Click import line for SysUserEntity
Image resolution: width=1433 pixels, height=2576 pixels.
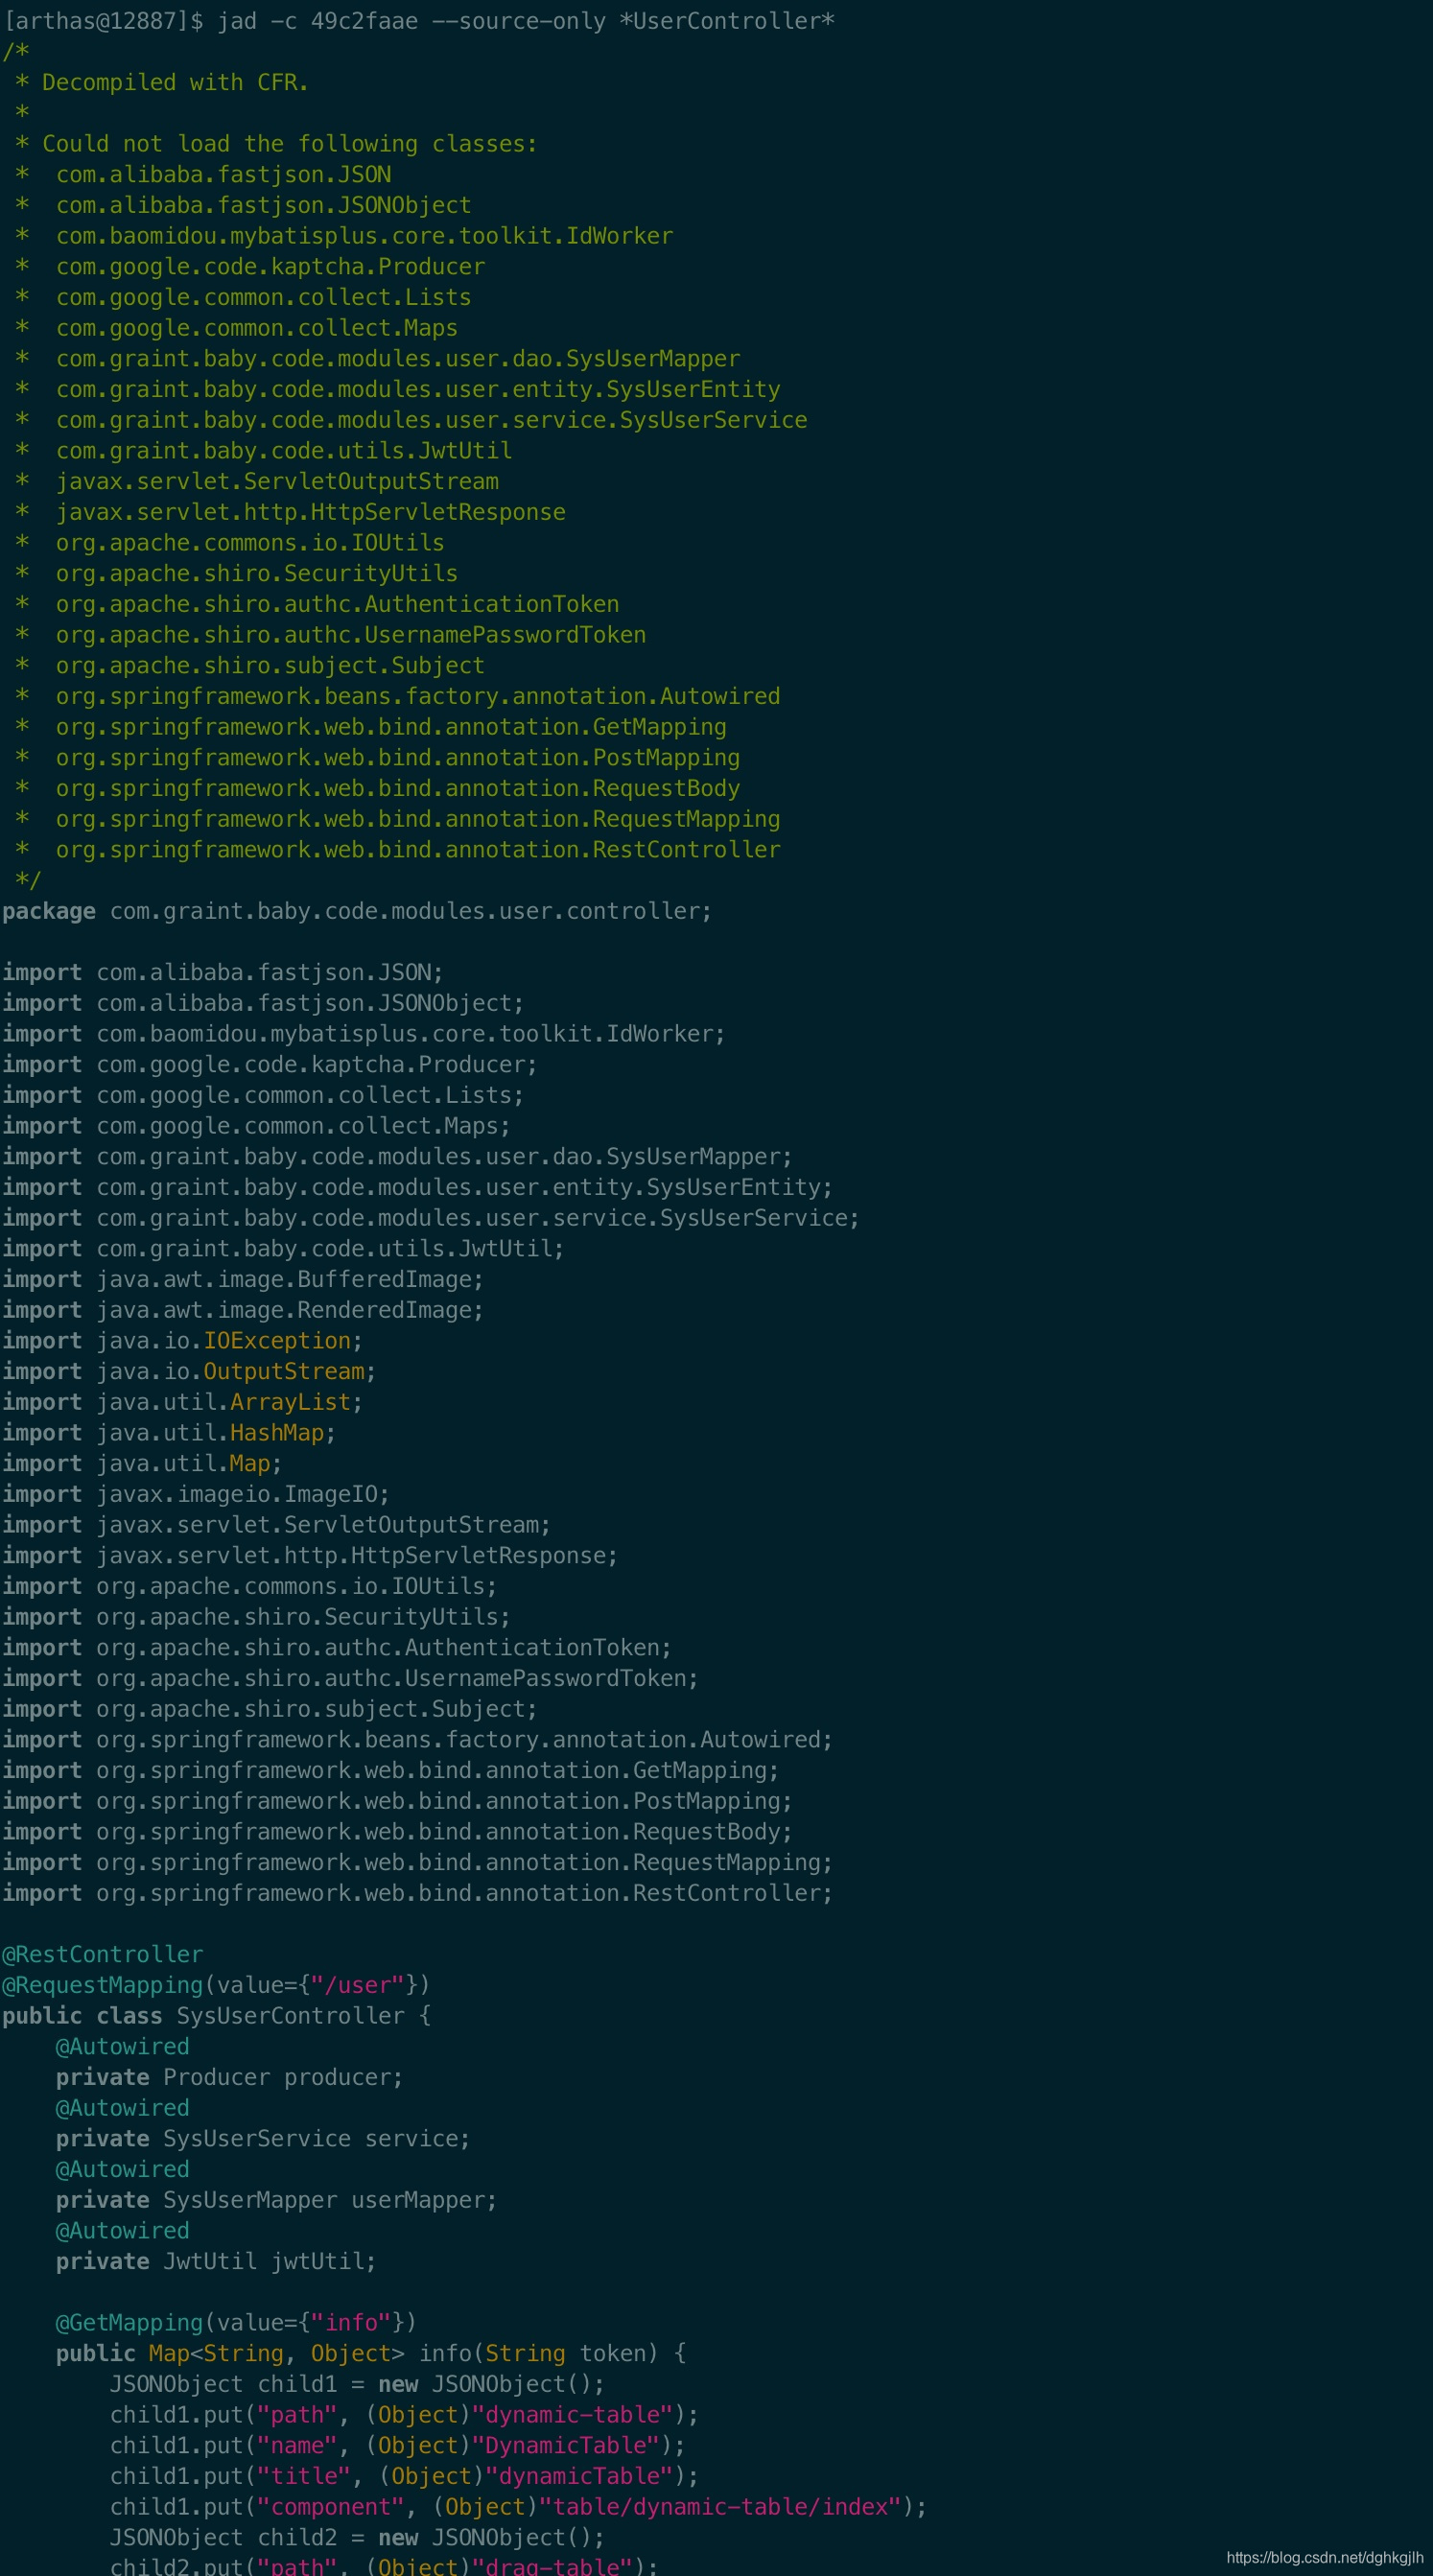tap(418, 1188)
